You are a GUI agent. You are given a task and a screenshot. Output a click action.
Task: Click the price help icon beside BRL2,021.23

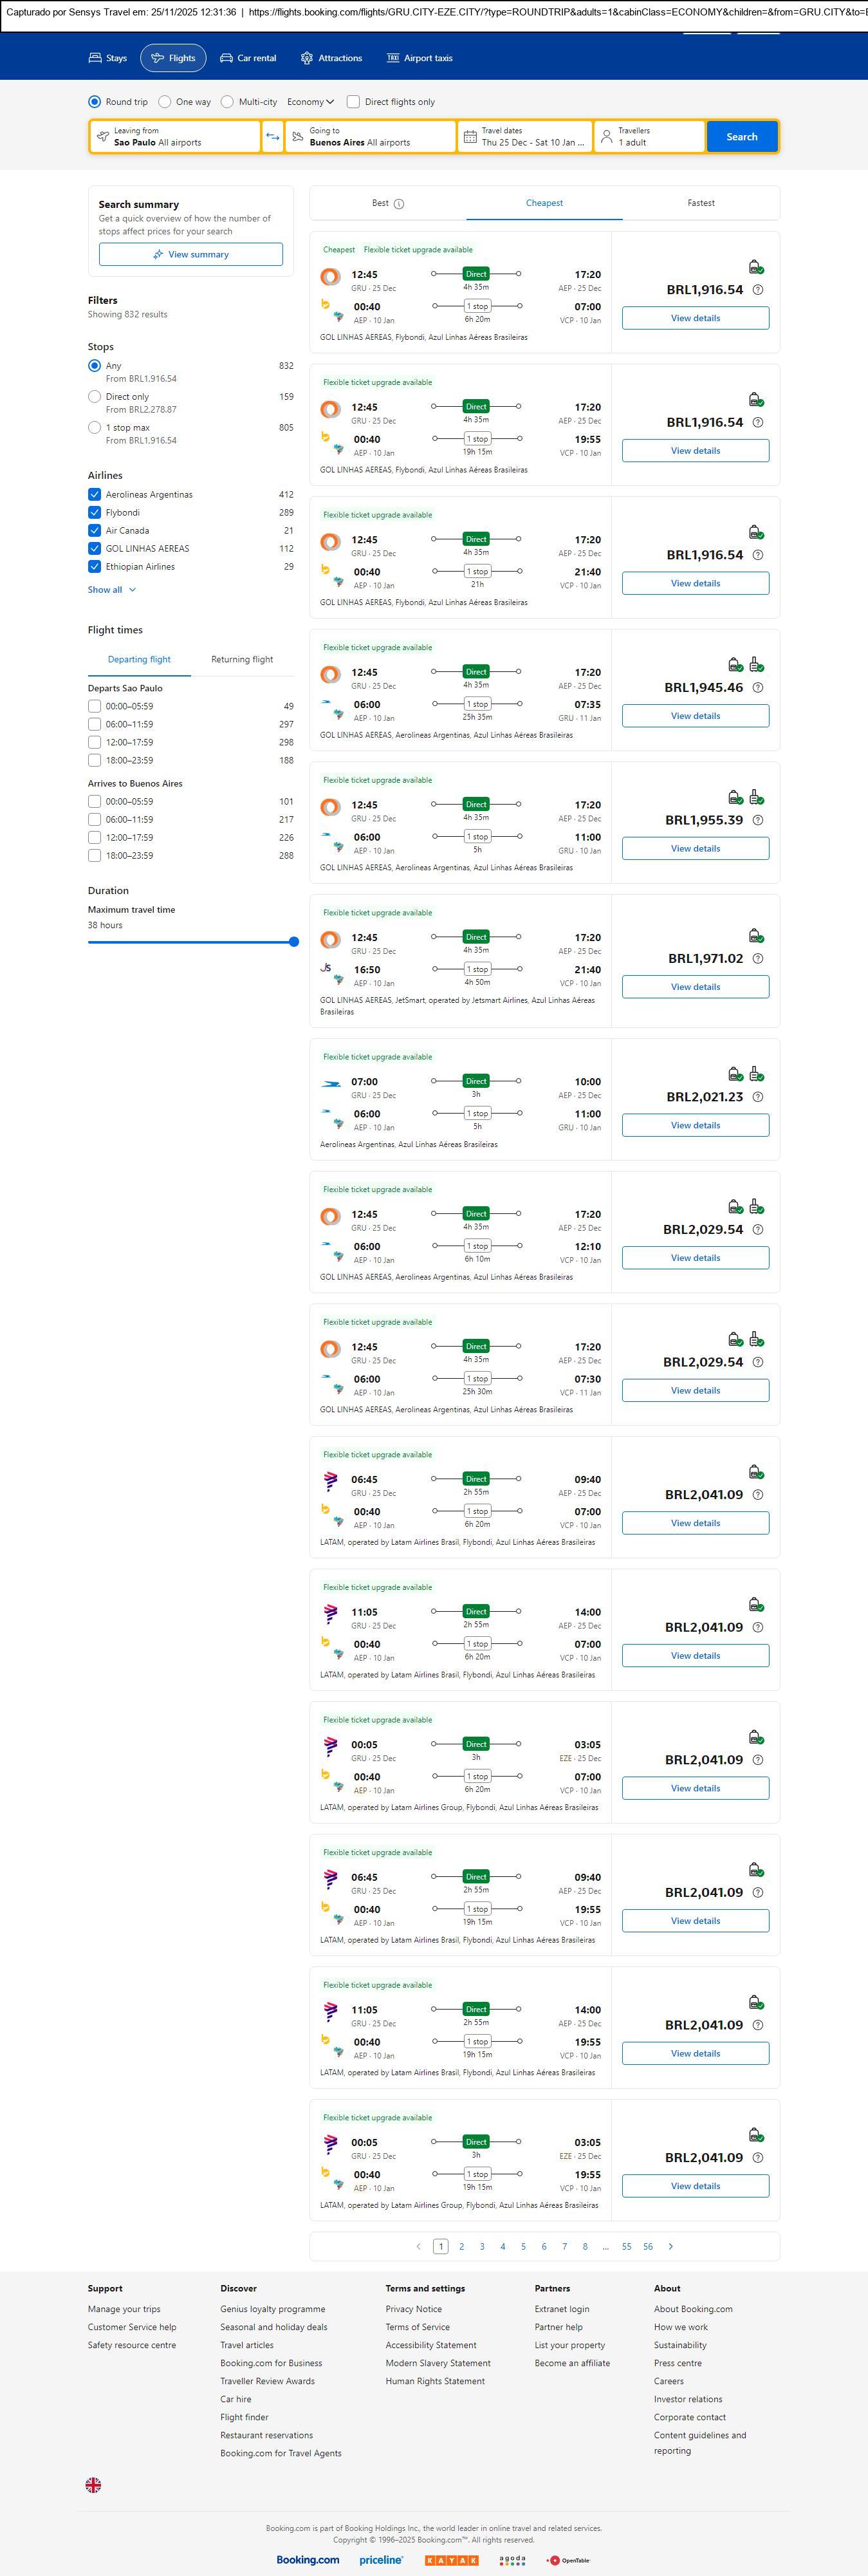point(757,1097)
